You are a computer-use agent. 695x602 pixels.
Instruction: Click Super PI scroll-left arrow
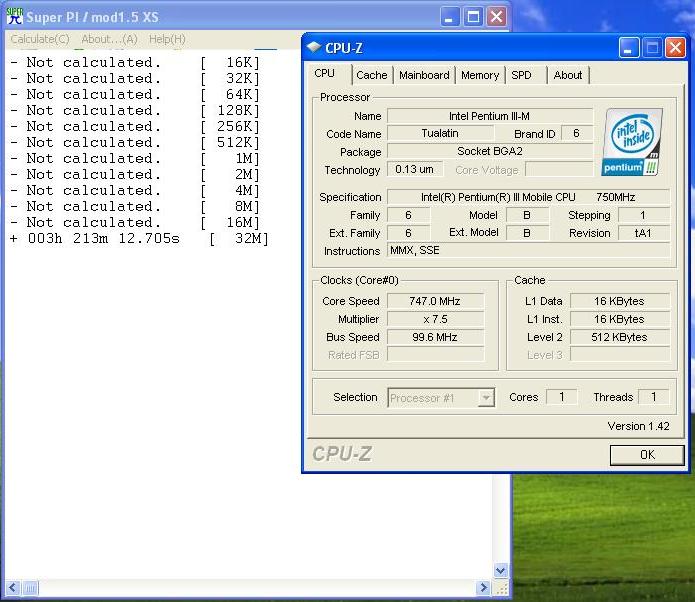12,588
